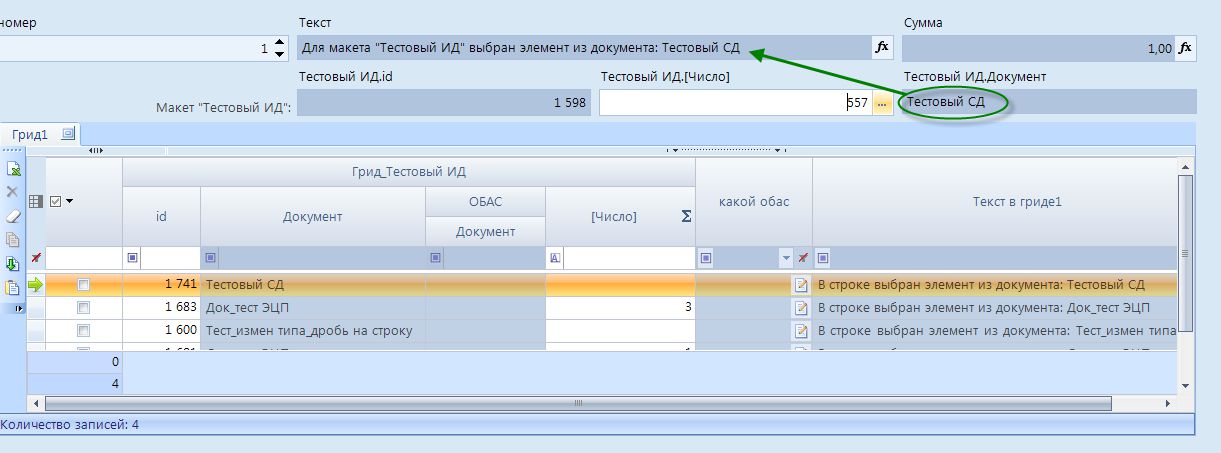Check the box for row 1 683
The width and height of the screenshot is (1221, 453).
point(84,307)
